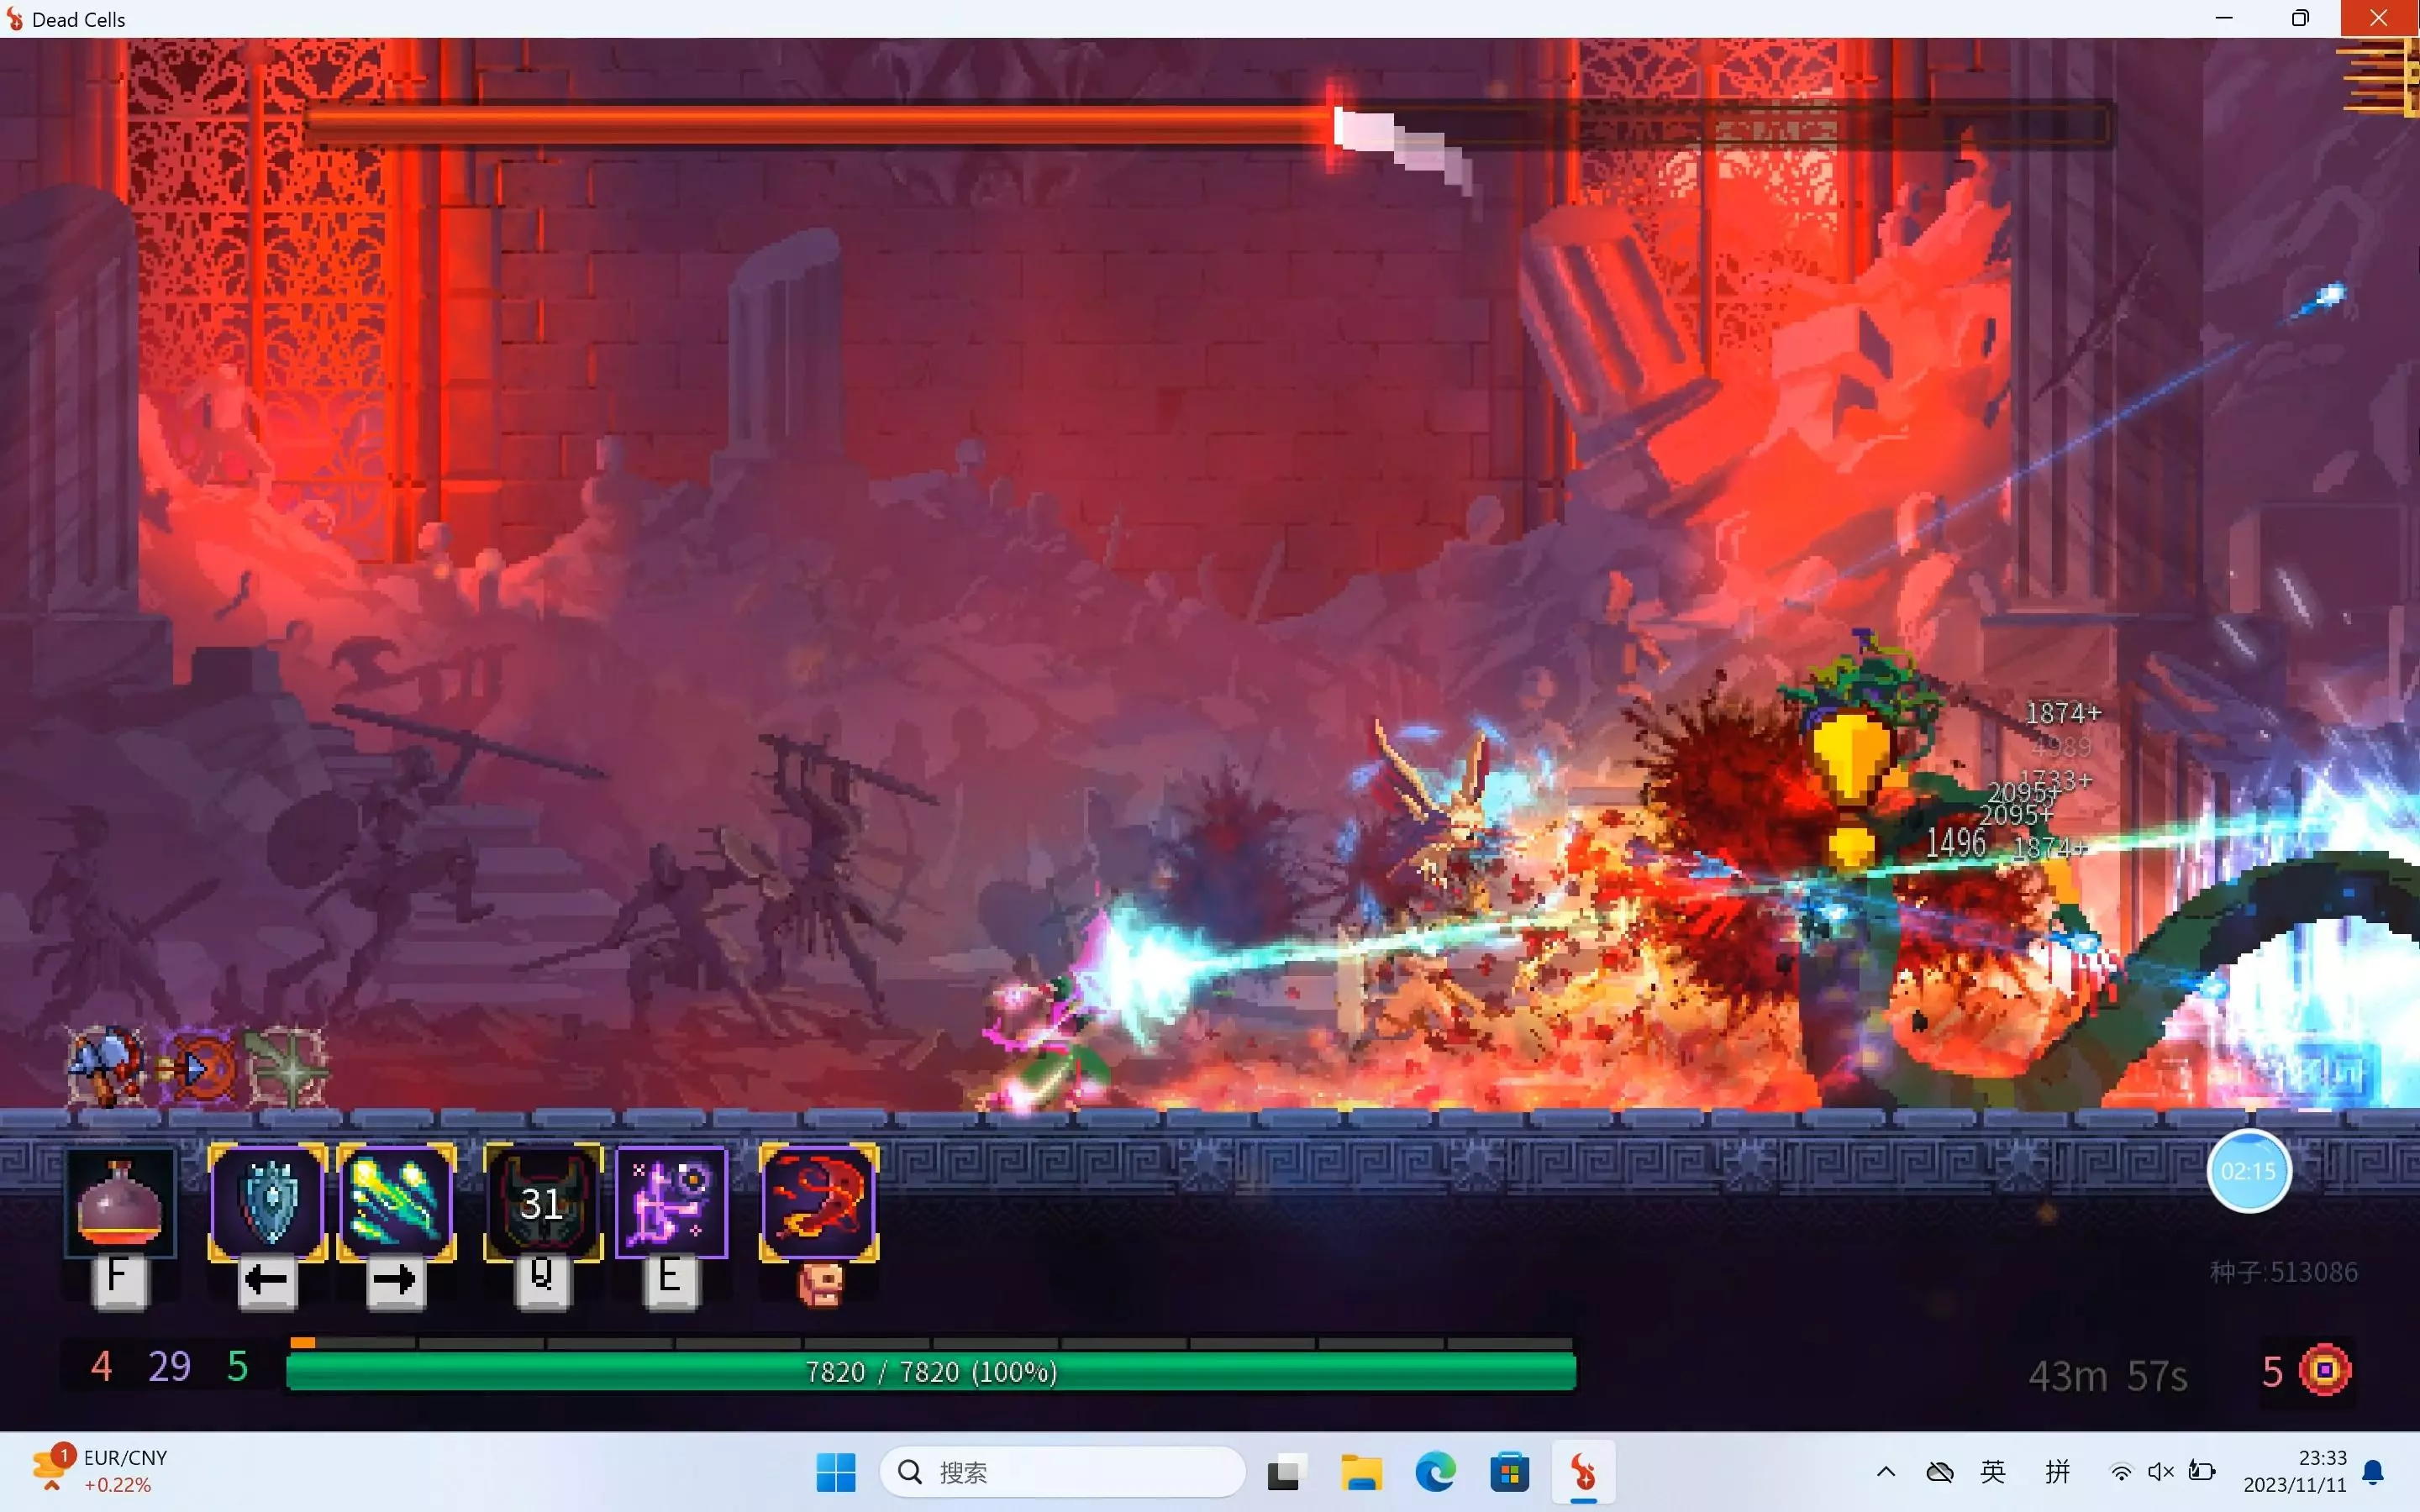Open the EUR/CNY widget on taskbar

[100, 1471]
